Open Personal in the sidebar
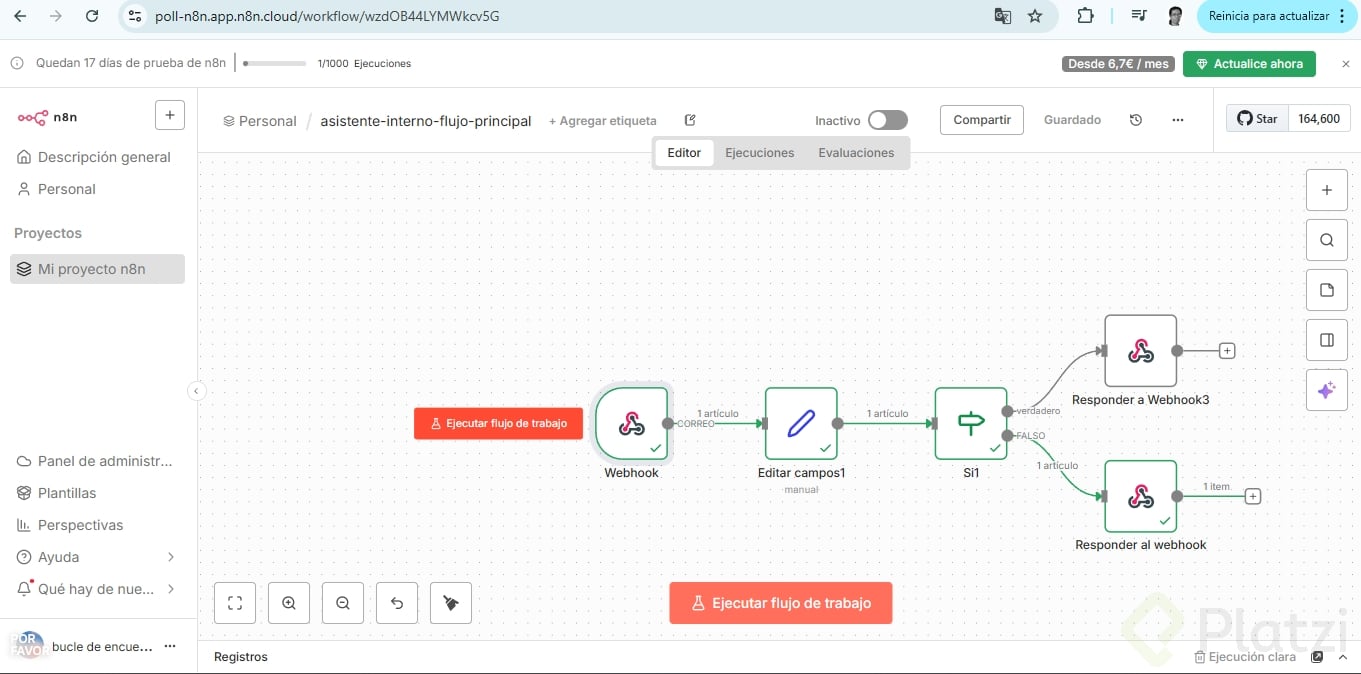Viewport: 1361px width, 674px height. pyautogui.click(x=97, y=189)
